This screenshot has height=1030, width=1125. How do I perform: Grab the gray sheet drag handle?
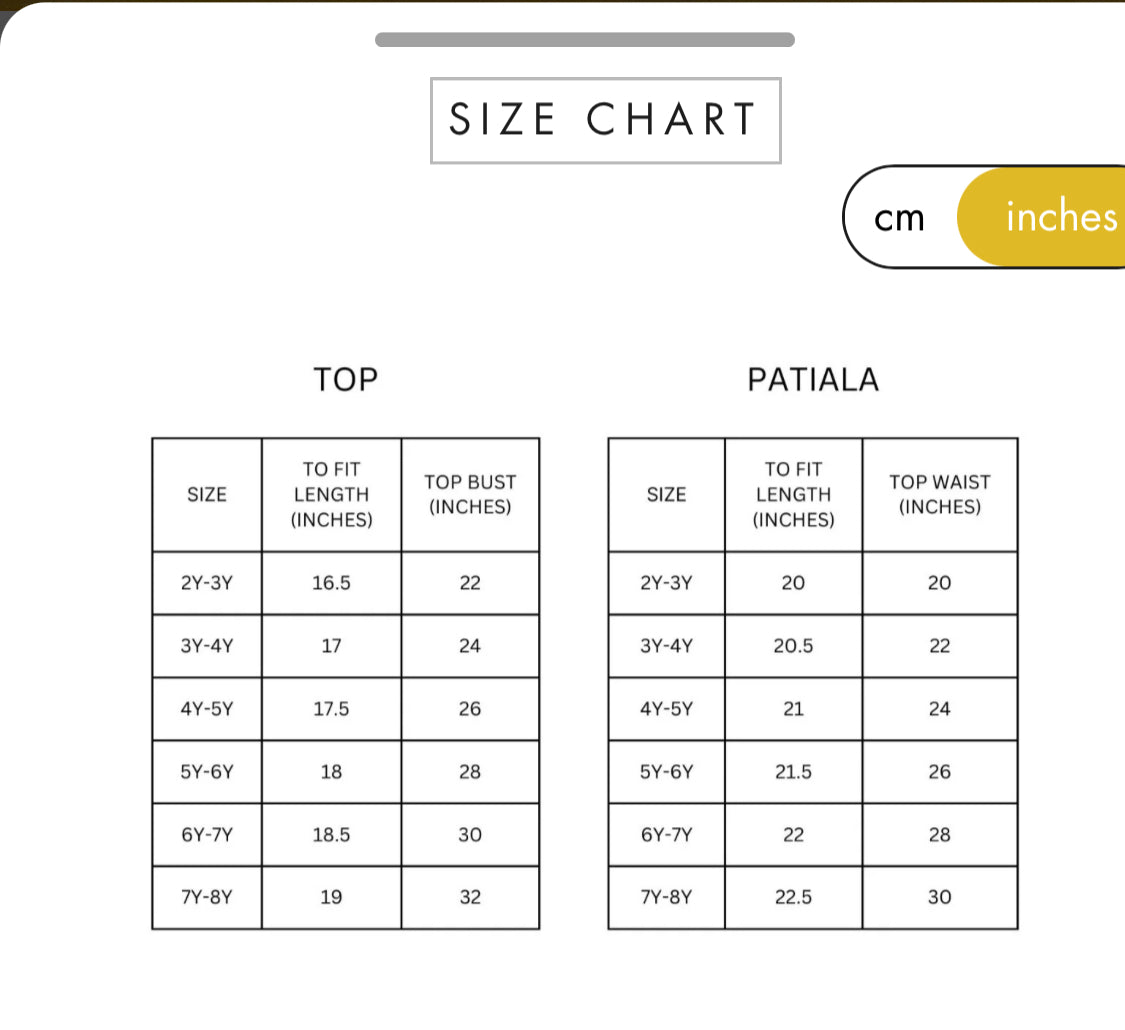[x=585, y=40]
